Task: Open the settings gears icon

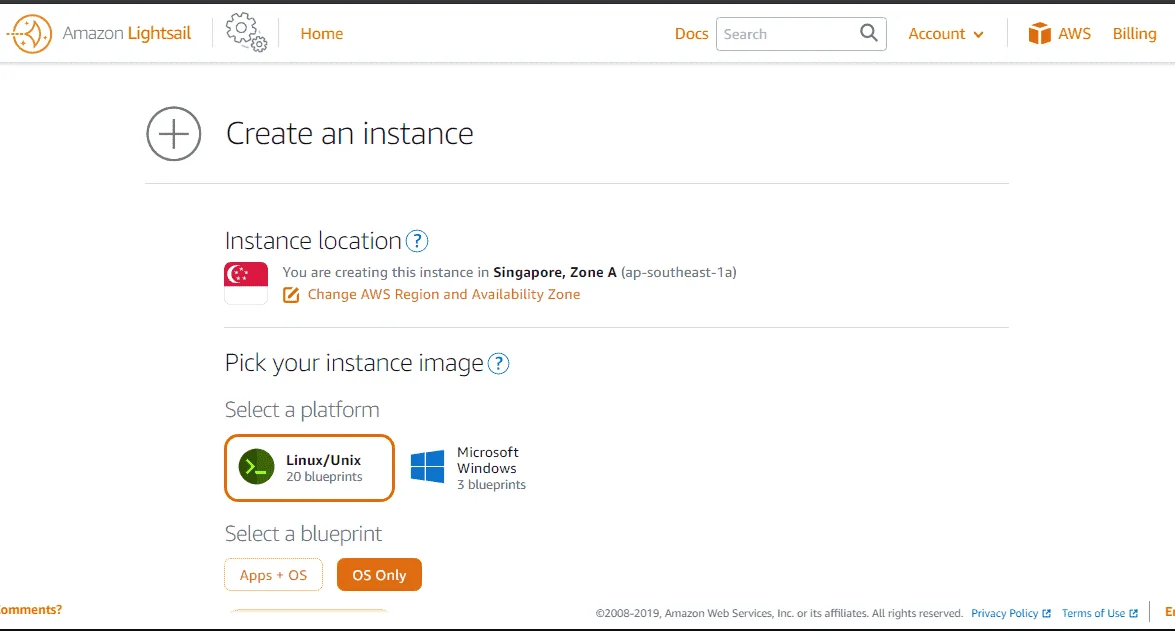Action: coord(246,32)
